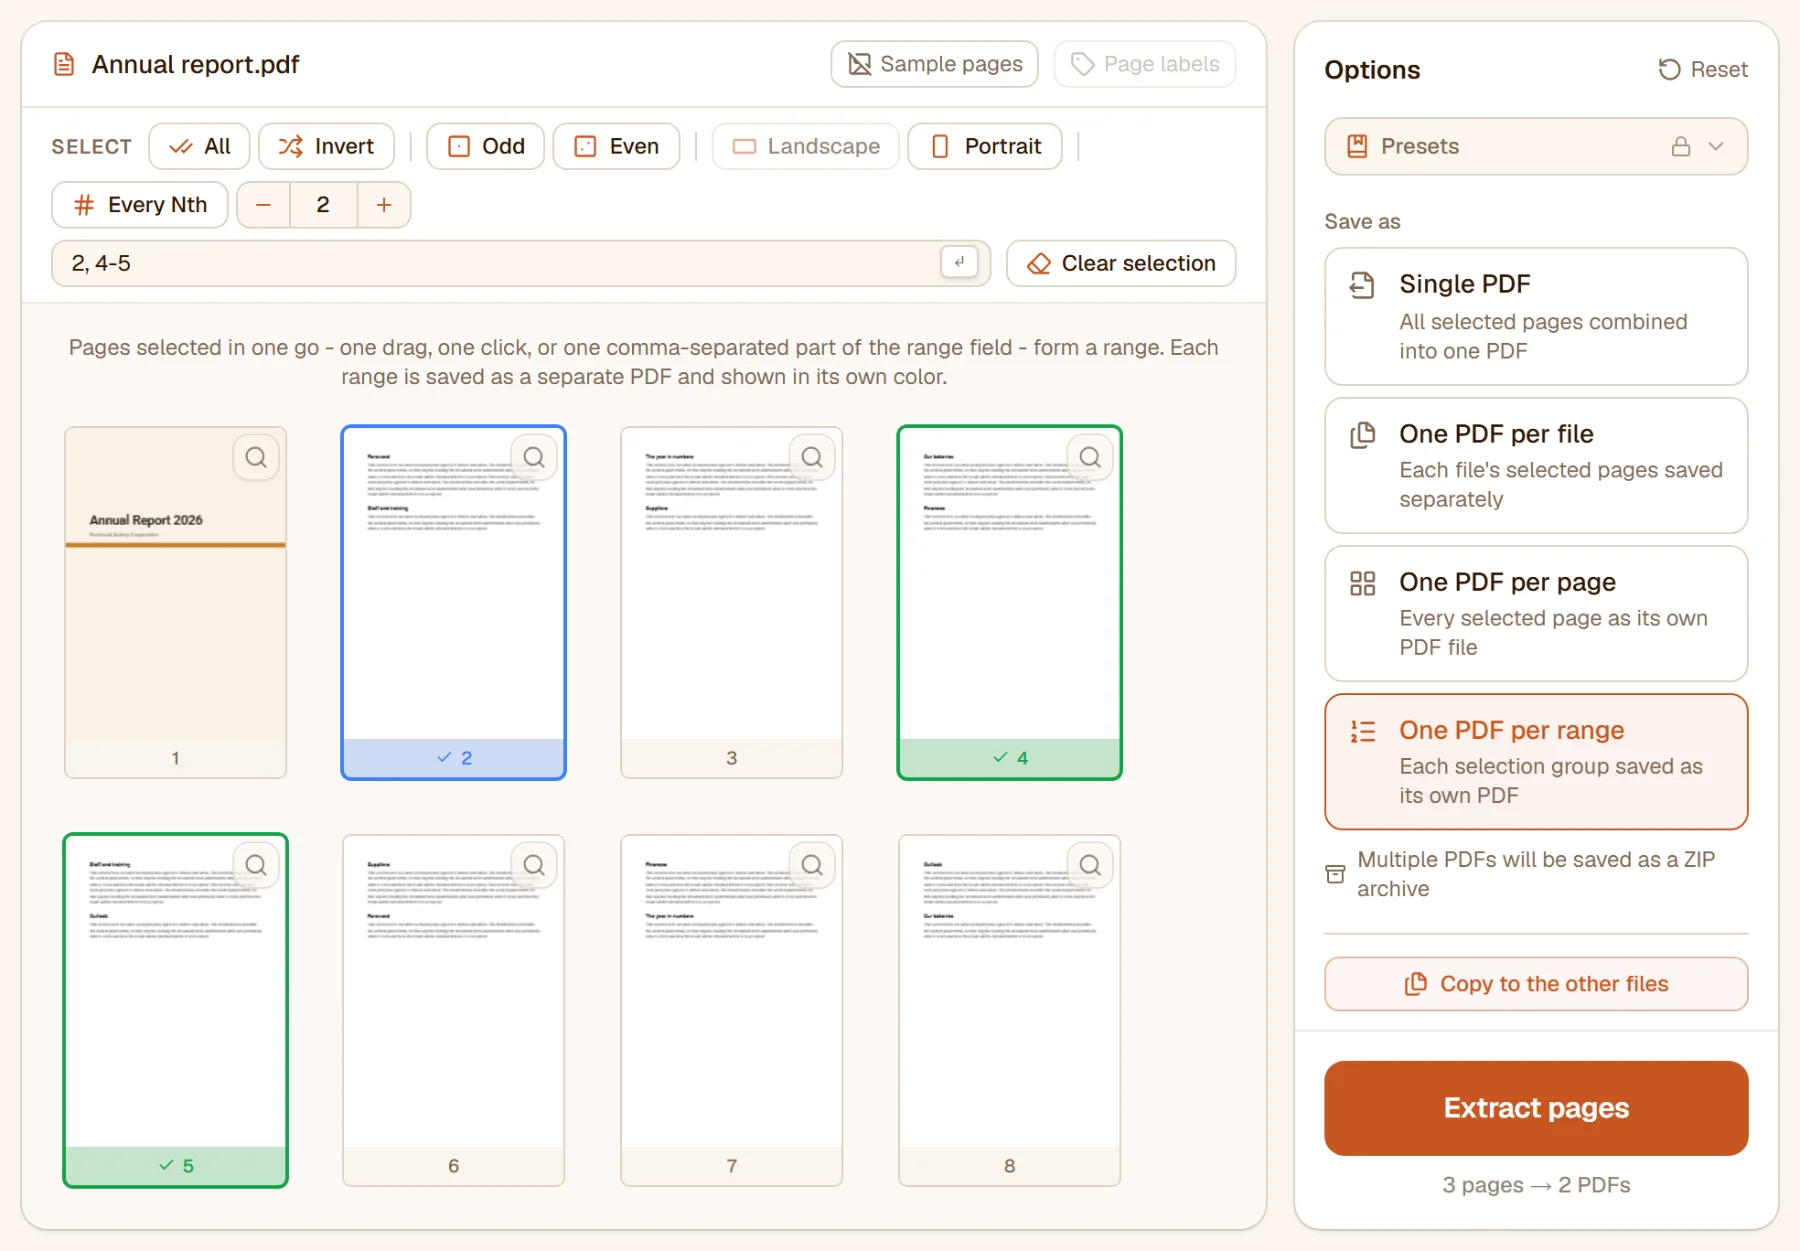Click the lock icon in Presets
The image size is (1800, 1251).
[1681, 147]
